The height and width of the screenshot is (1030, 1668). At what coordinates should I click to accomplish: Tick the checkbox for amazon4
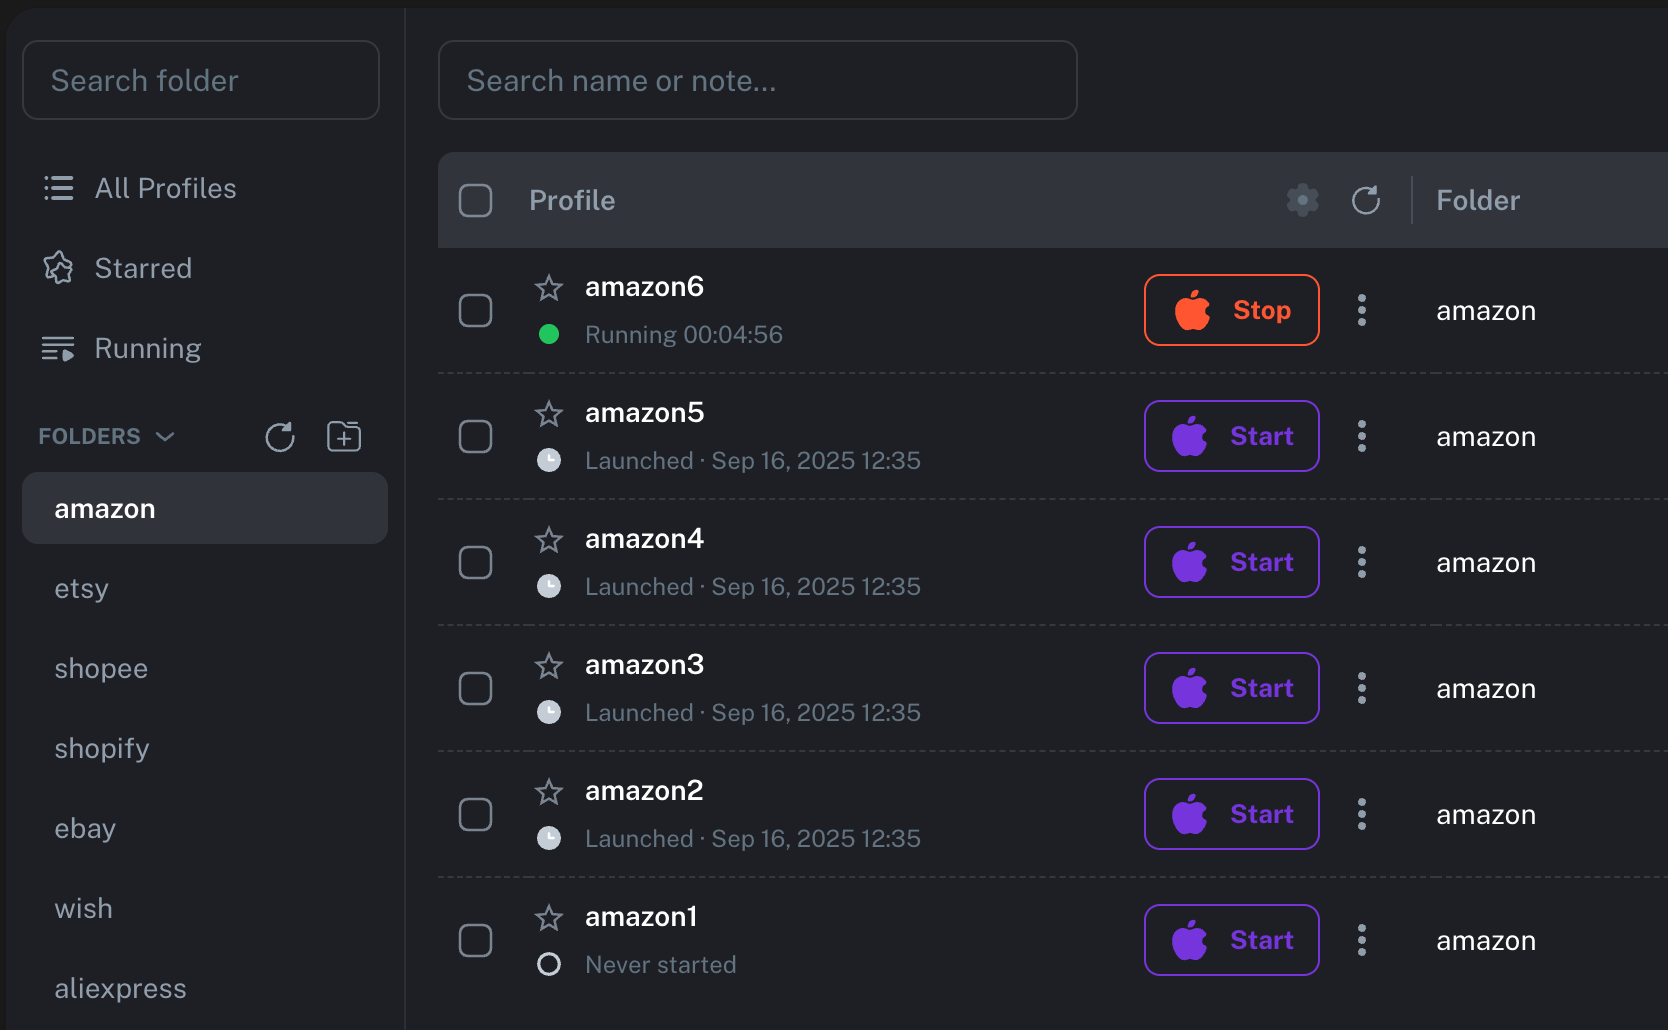pyautogui.click(x=475, y=562)
